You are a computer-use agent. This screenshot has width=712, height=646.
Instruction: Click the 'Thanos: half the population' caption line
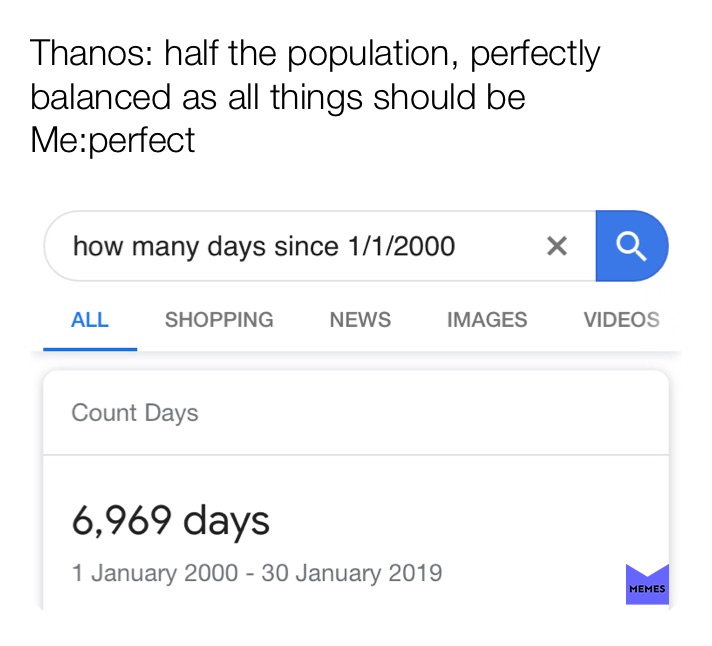click(x=315, y=54)
